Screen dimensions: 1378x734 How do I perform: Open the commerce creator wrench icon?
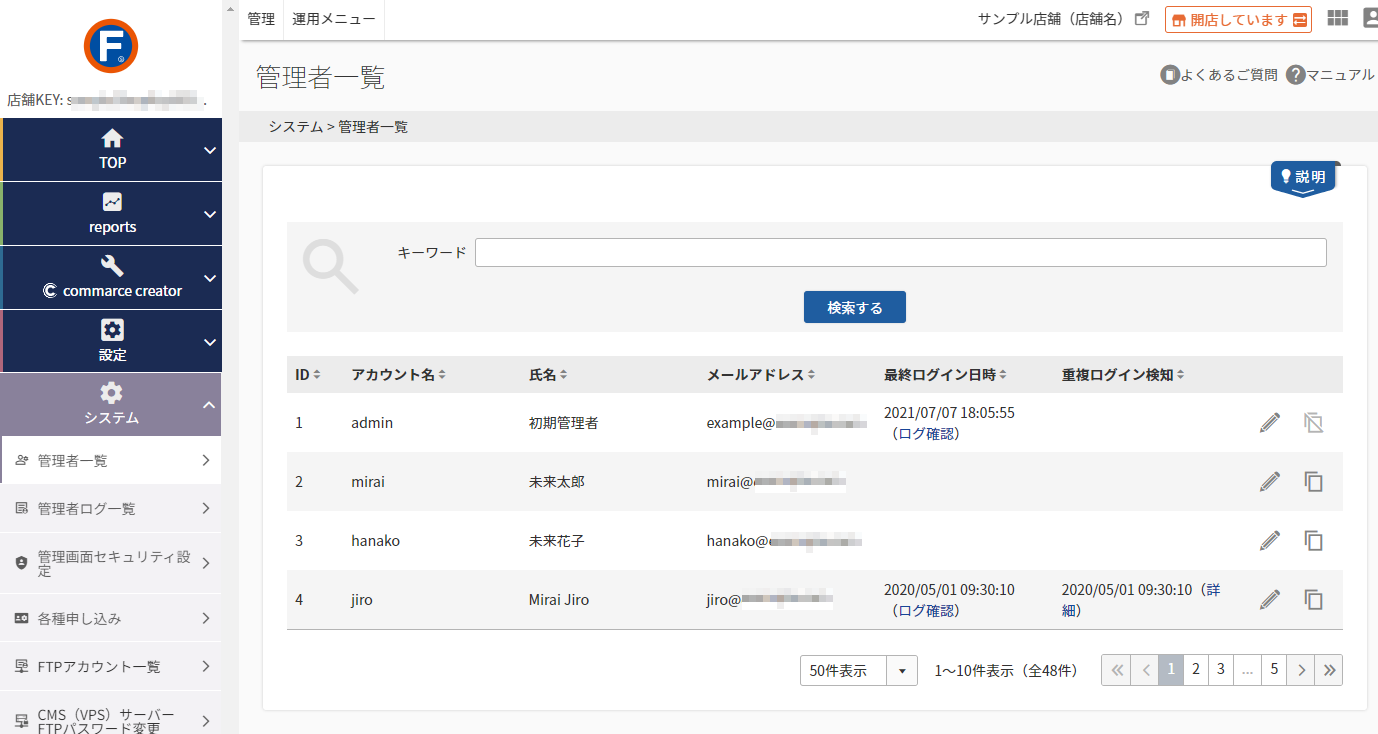(x=112, y=266)
